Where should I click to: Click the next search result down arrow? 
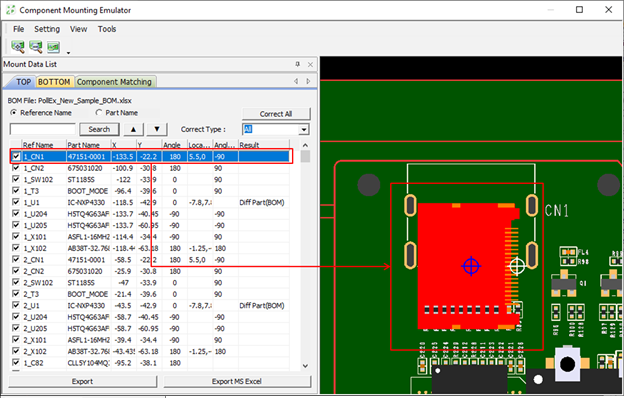(157, 129)
